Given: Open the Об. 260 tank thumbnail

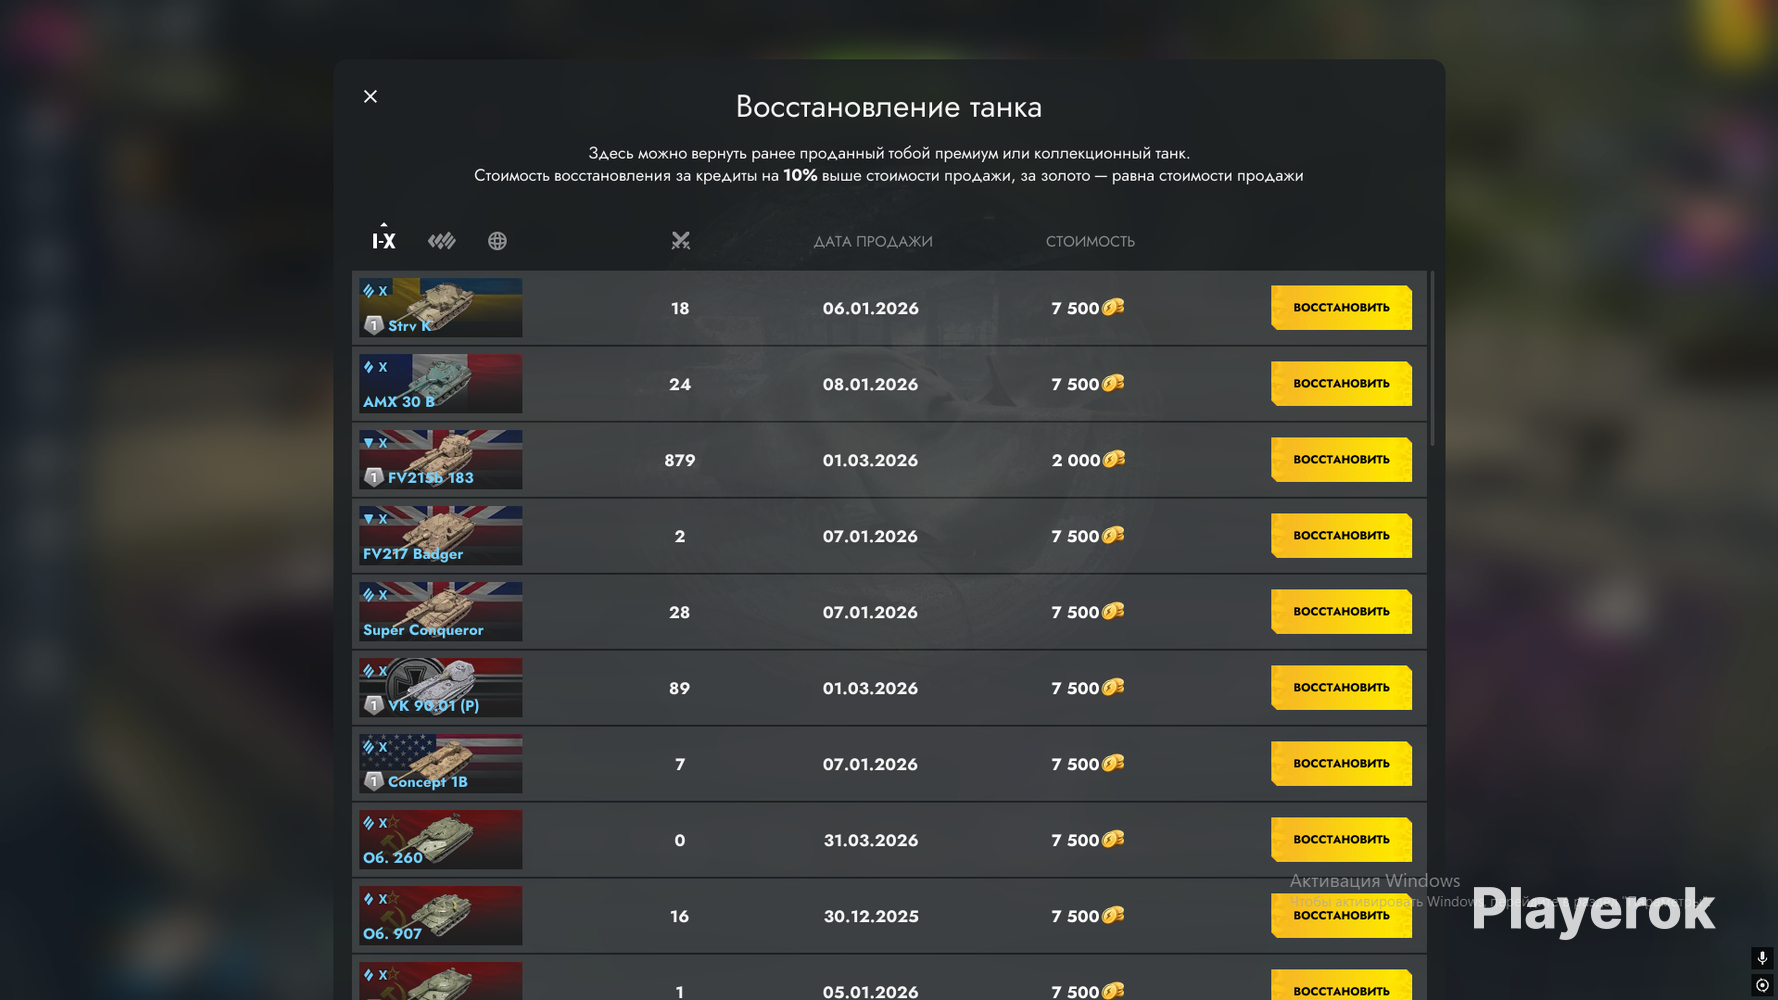Looking at the screenshot, I should [x=441, y=840].
